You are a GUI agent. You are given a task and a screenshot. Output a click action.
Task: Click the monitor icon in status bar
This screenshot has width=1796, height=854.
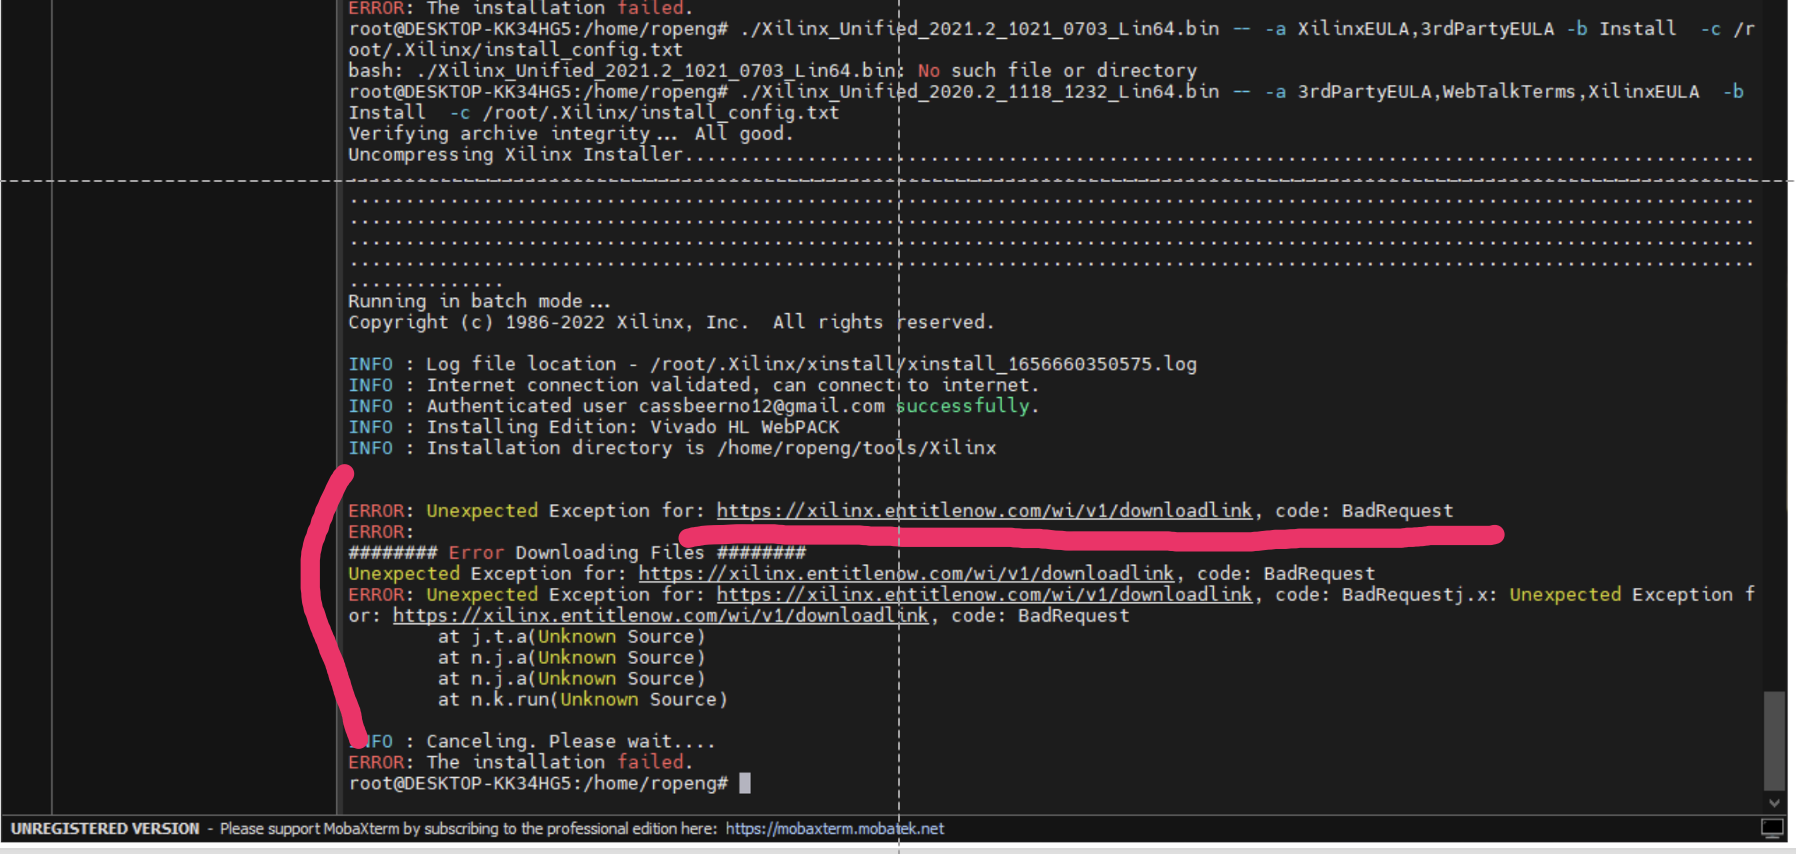click(1772, 828)
